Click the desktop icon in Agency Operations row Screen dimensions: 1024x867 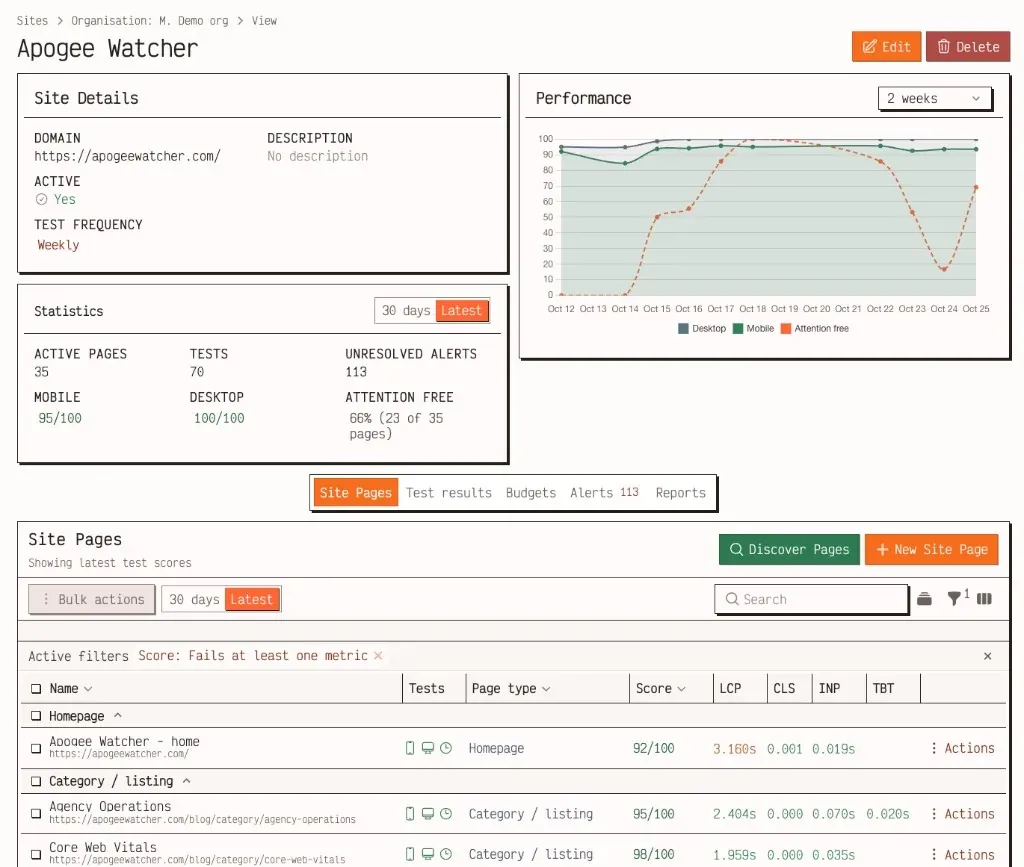(428, 813)
